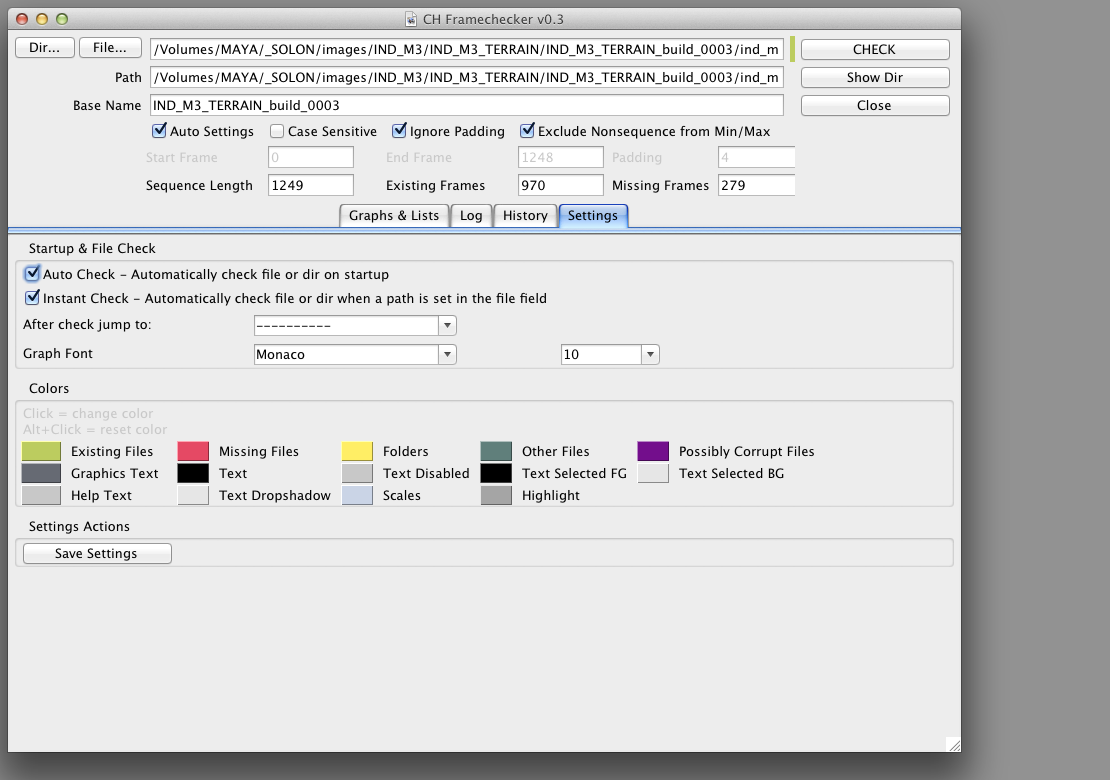Change the Folders color swatch

[357, 452]
